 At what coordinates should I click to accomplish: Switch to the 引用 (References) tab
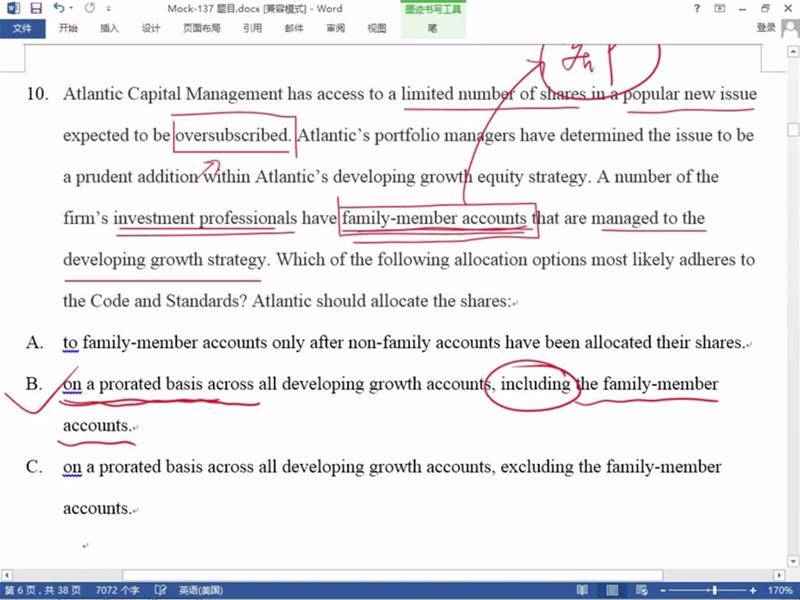tap(253, 28)
